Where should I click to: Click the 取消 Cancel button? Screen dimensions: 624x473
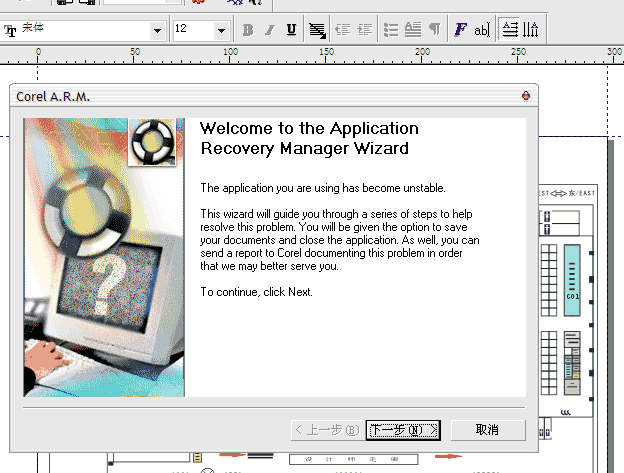coord(488,430)
